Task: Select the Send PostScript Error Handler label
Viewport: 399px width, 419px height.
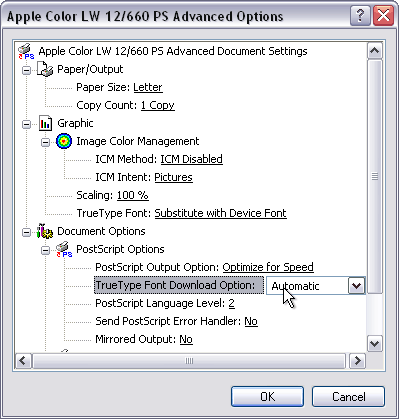Action: click(168, 321)
